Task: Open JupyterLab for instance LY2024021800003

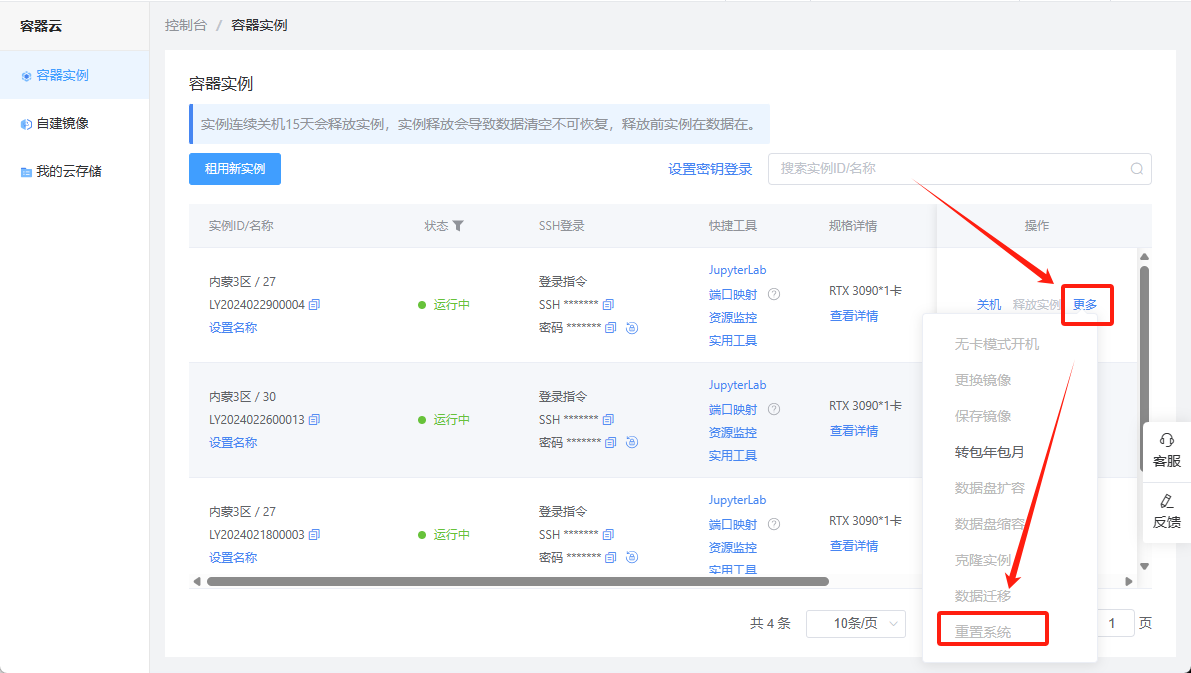Action: pyautogui.click(x=738, y=500)
